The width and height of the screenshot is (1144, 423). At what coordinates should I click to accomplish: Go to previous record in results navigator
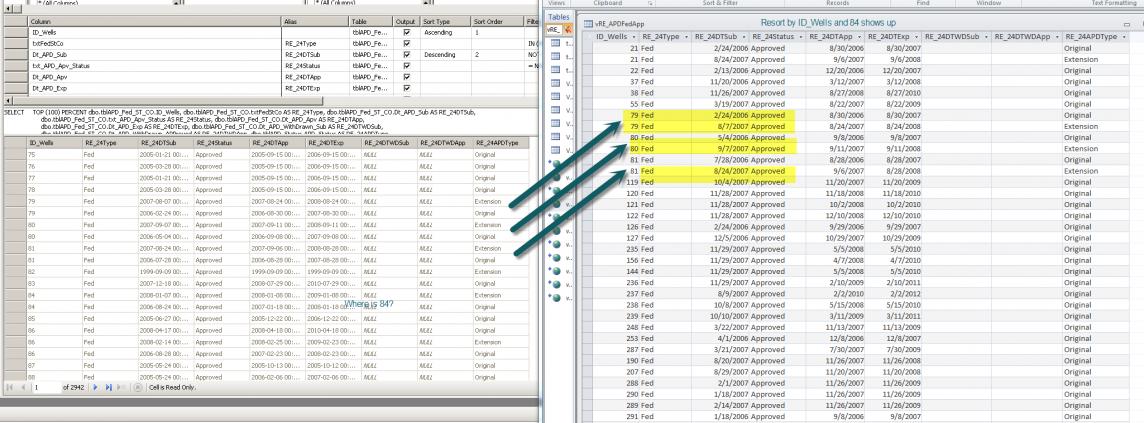pyautogui.click(x=22, y=387)
